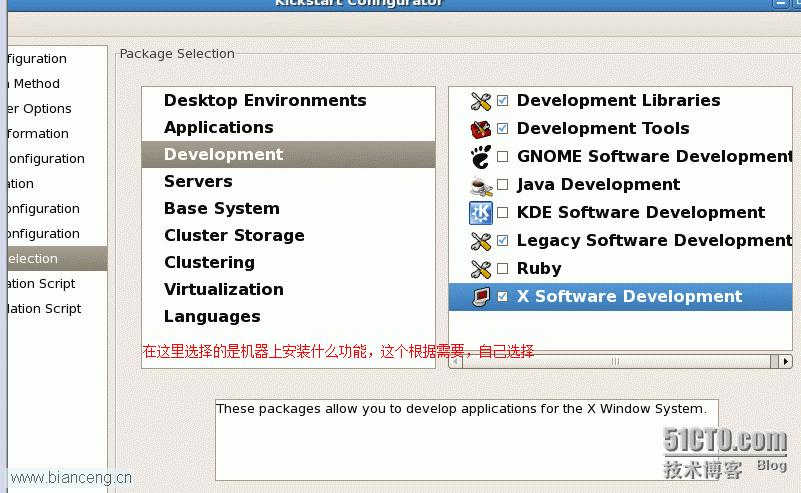This screenshot has height=493, width=801.
Task: Choose the Languages category
Action: tap(289, 317)
